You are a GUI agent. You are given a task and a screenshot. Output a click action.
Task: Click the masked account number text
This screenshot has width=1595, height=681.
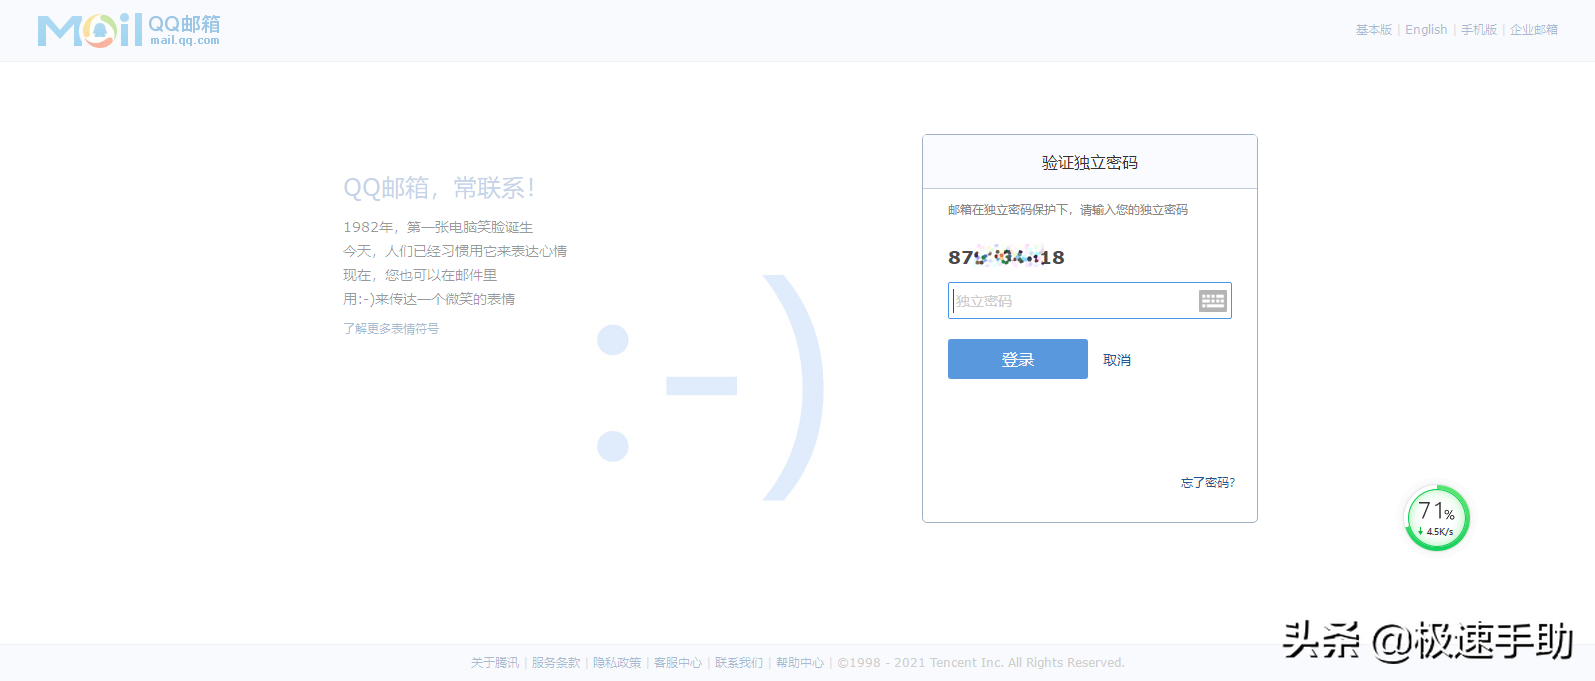click(1006, 257)
